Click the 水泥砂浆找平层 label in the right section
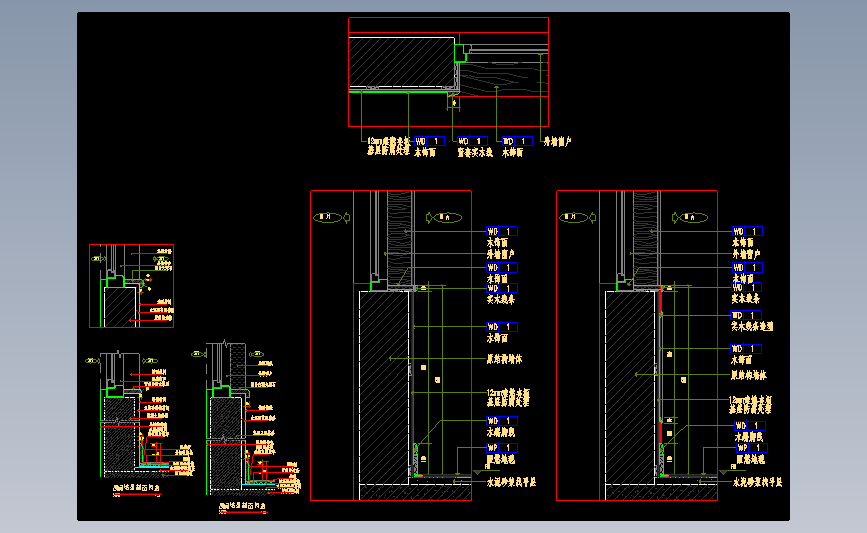Image resolution: width=867 pixels, height=533 pixels. click(758, 482)
